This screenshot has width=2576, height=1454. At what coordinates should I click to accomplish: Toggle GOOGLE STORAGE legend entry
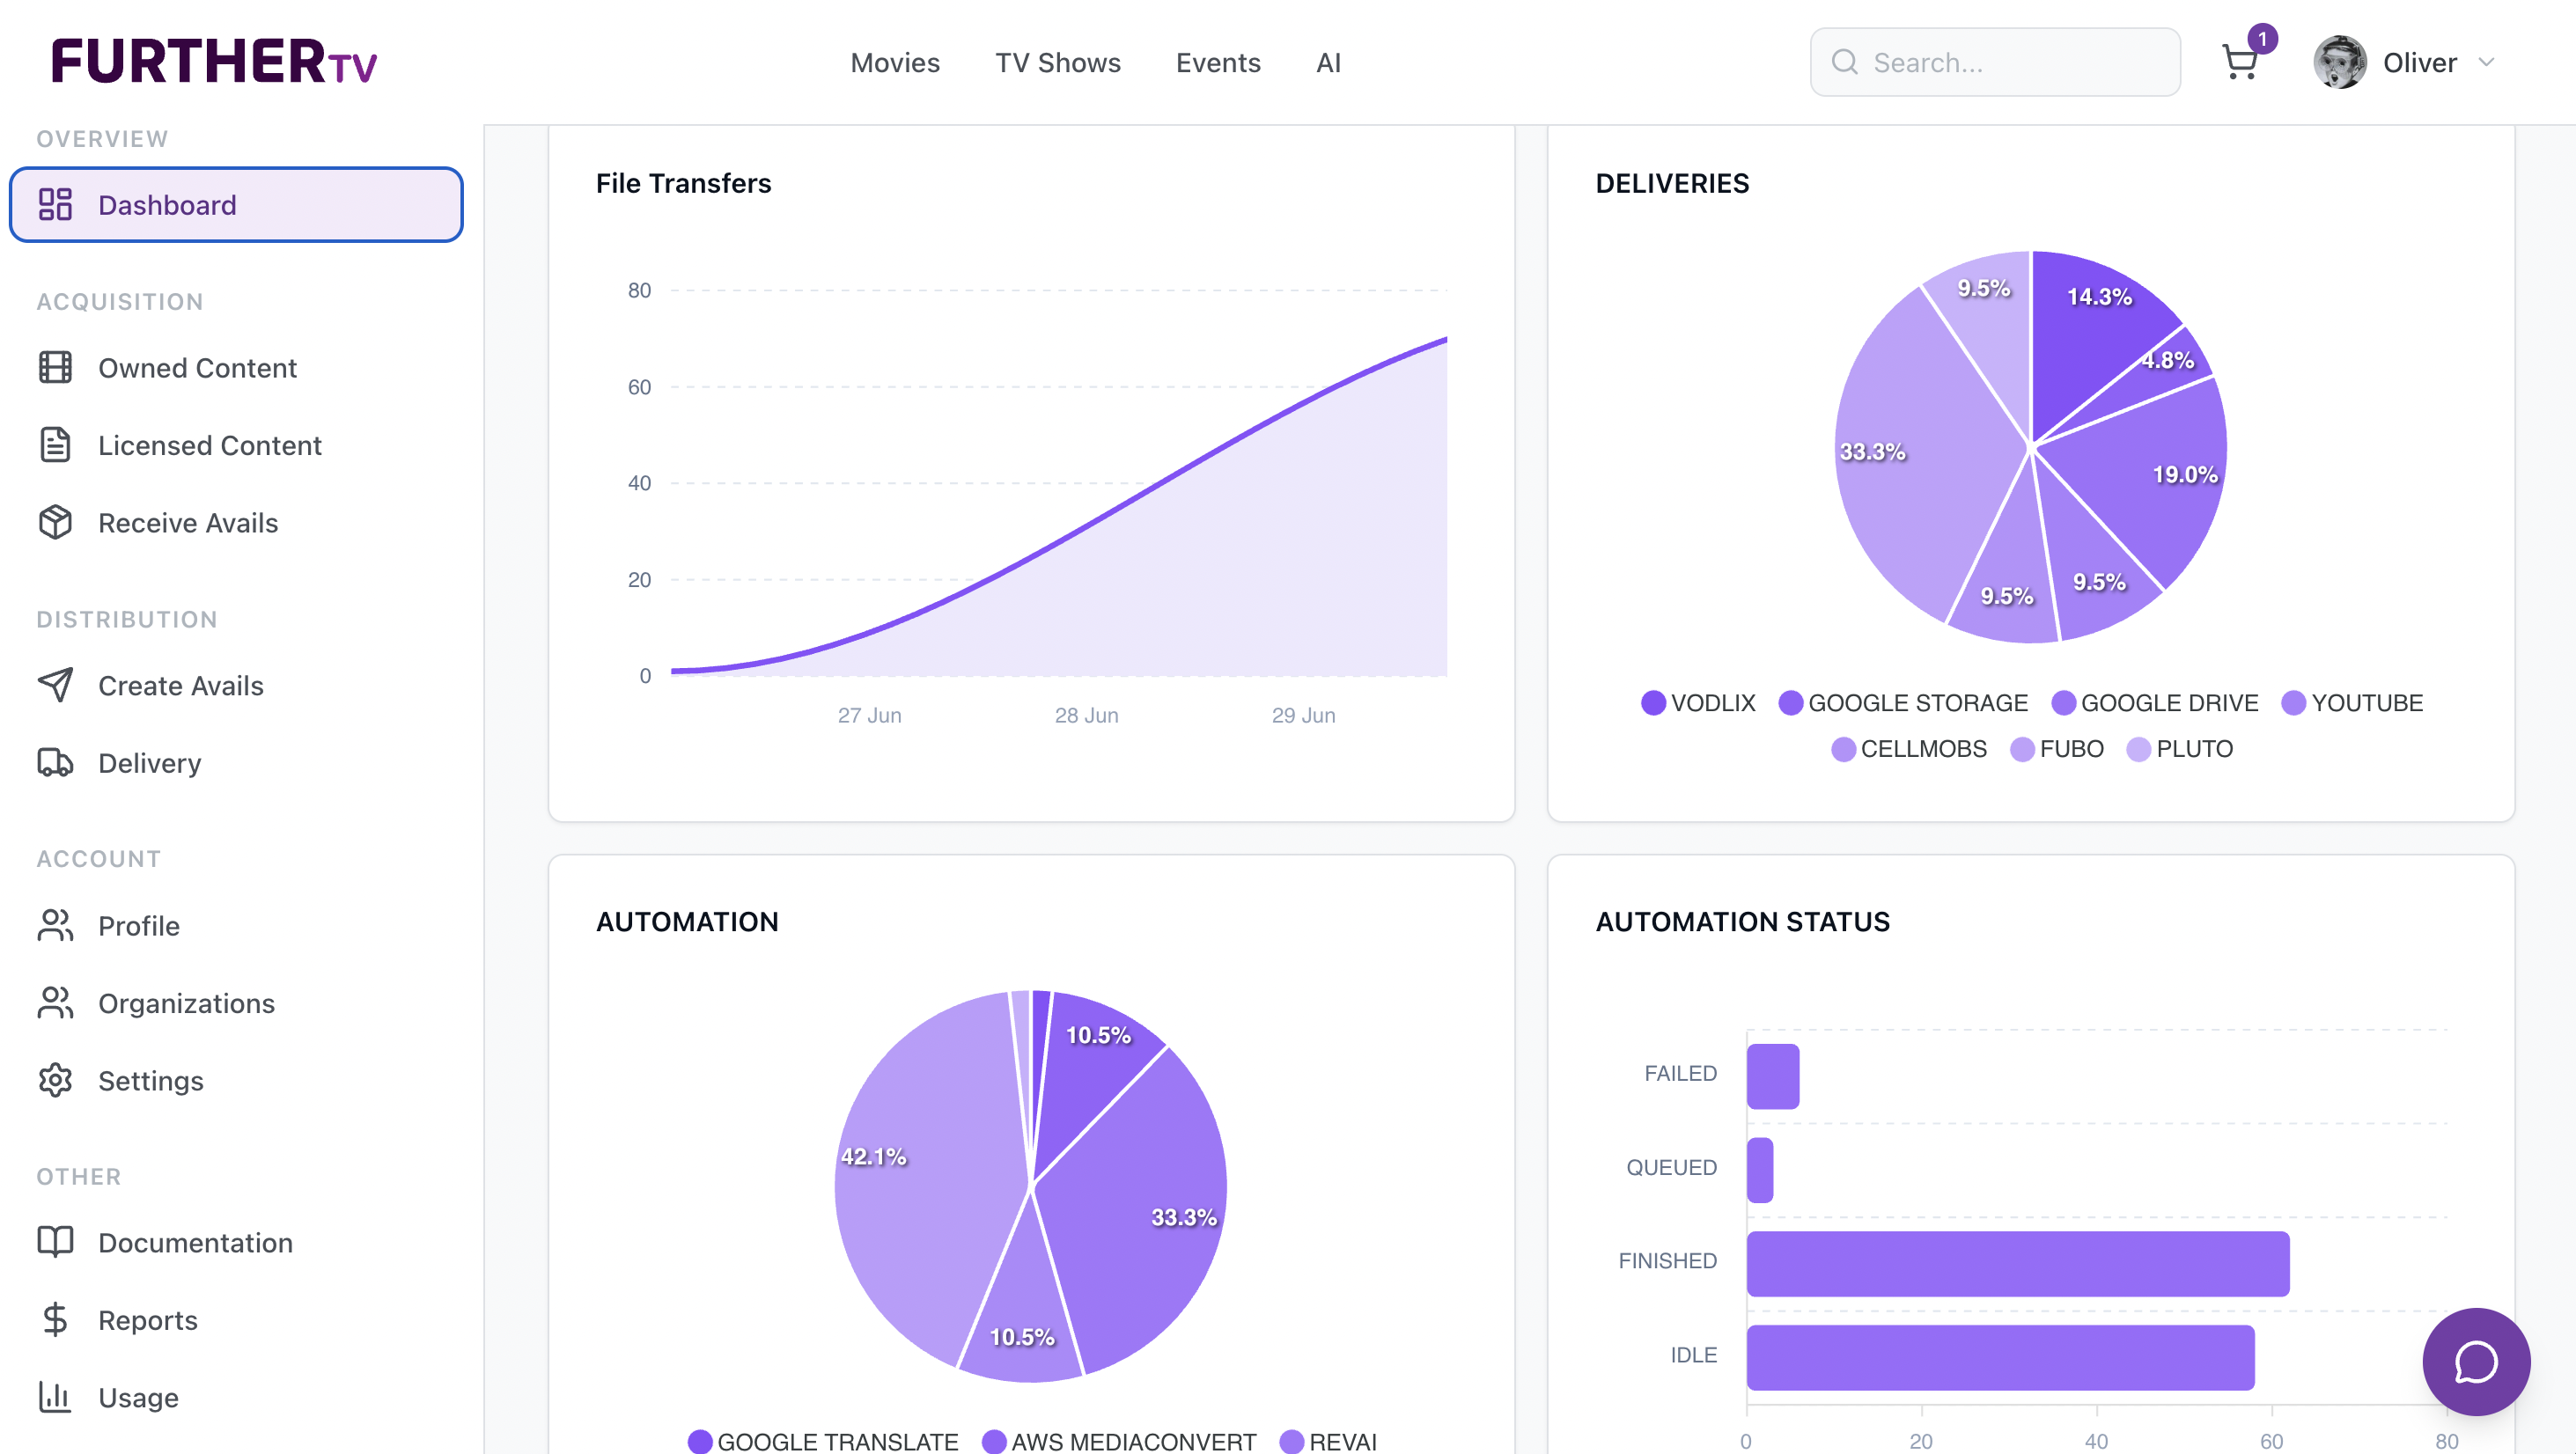(x=1903, y=702)
